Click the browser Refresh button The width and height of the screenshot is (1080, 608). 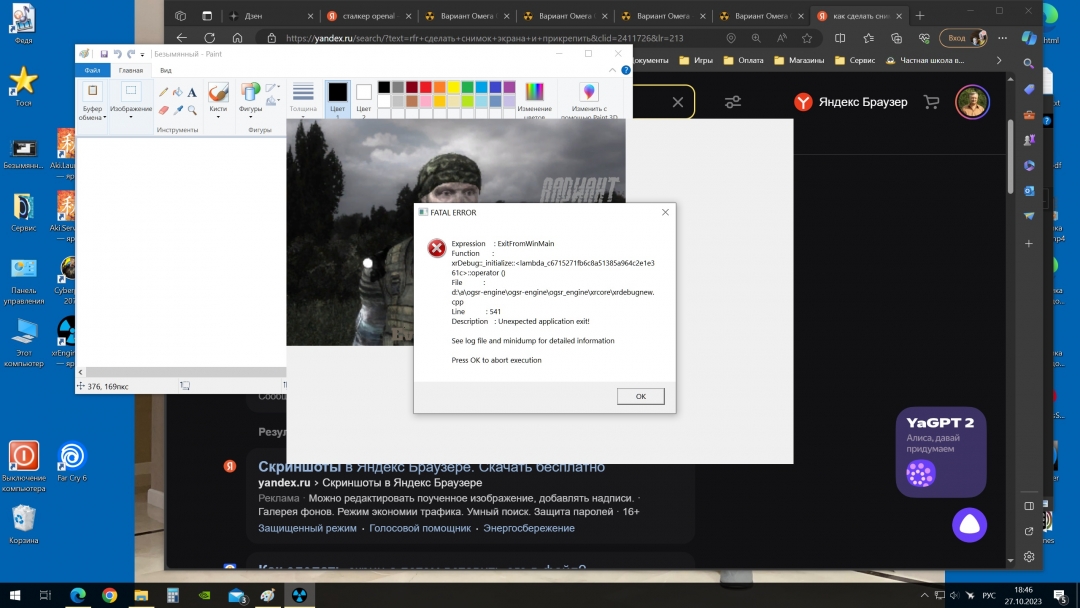209,39
